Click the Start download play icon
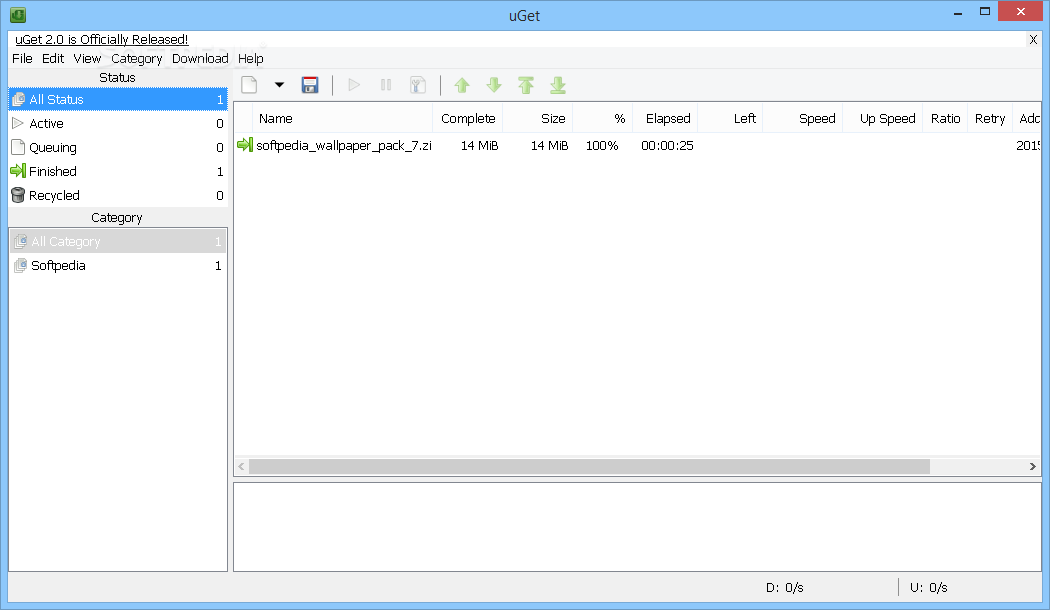Viewport: 1050px width, 610px height. (x=354, y=85)
